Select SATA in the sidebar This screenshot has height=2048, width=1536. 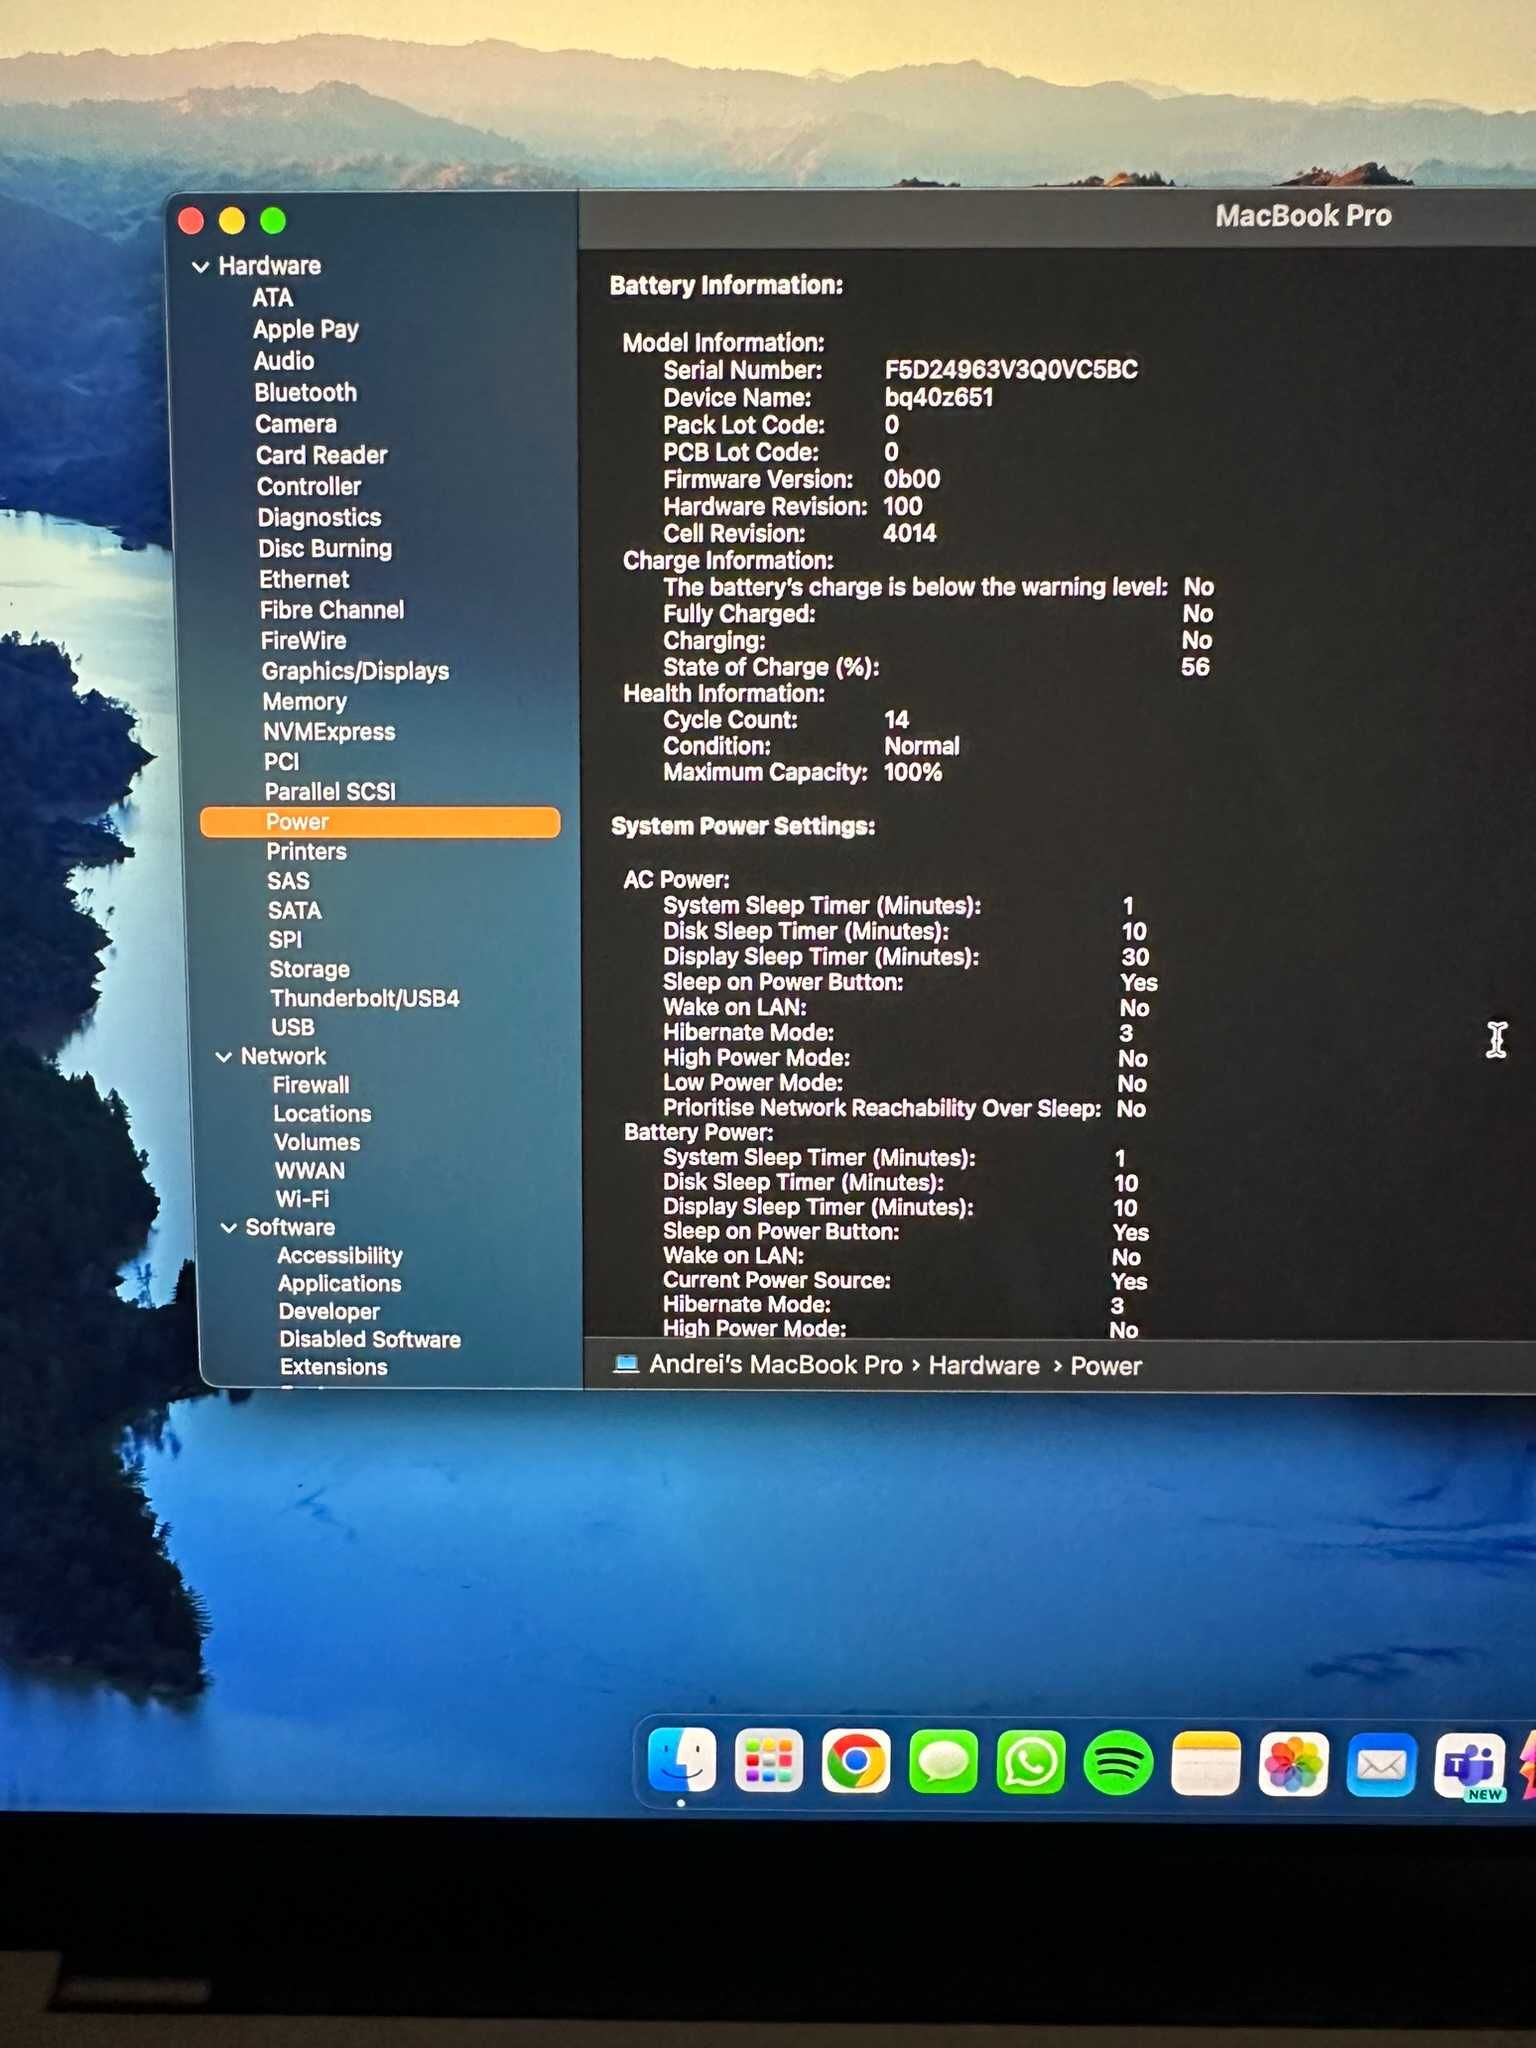(294, 911)
